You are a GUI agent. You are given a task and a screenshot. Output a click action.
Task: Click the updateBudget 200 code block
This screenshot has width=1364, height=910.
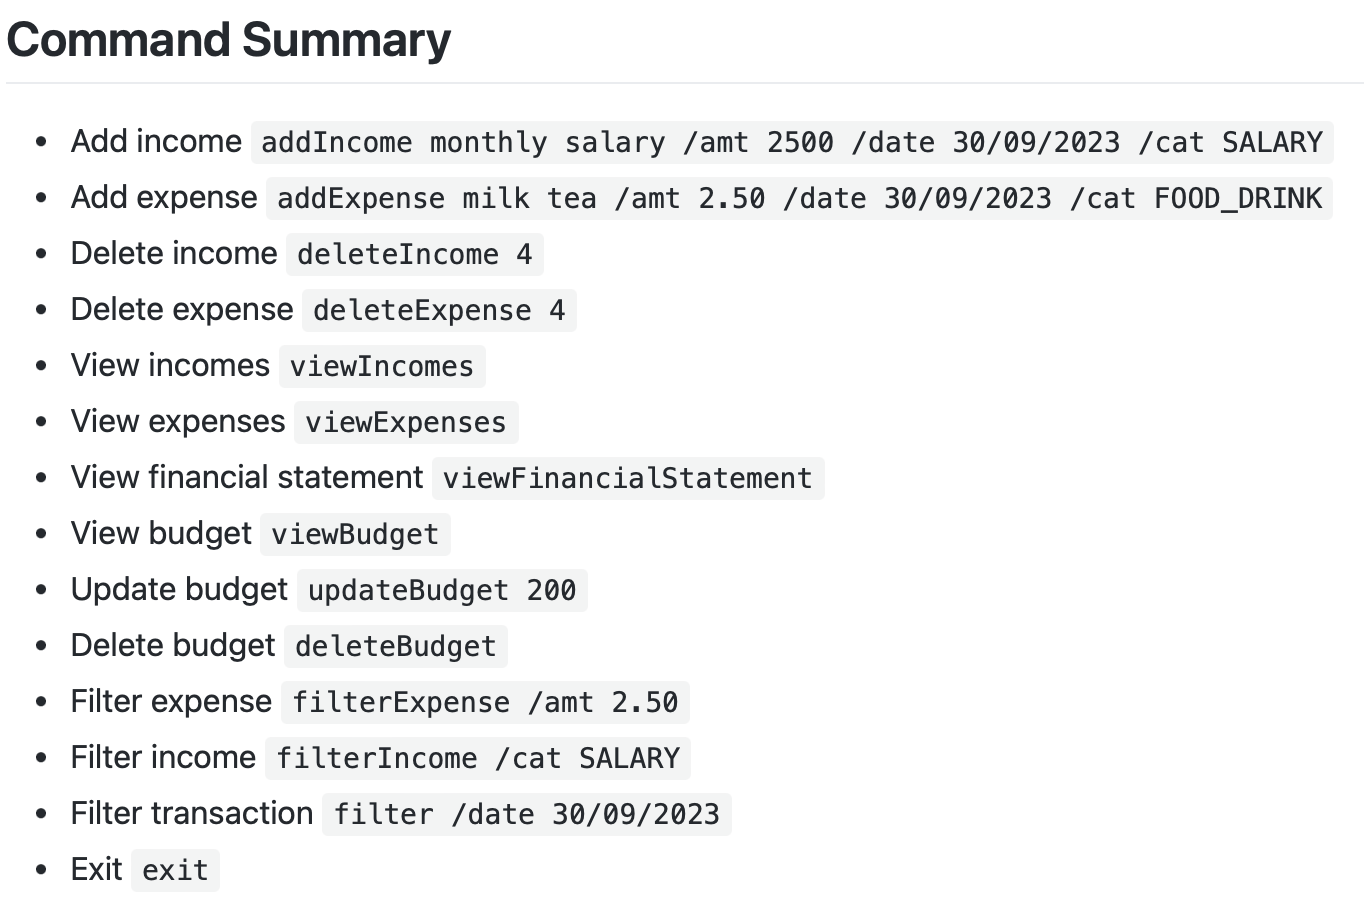click(442, 590)
